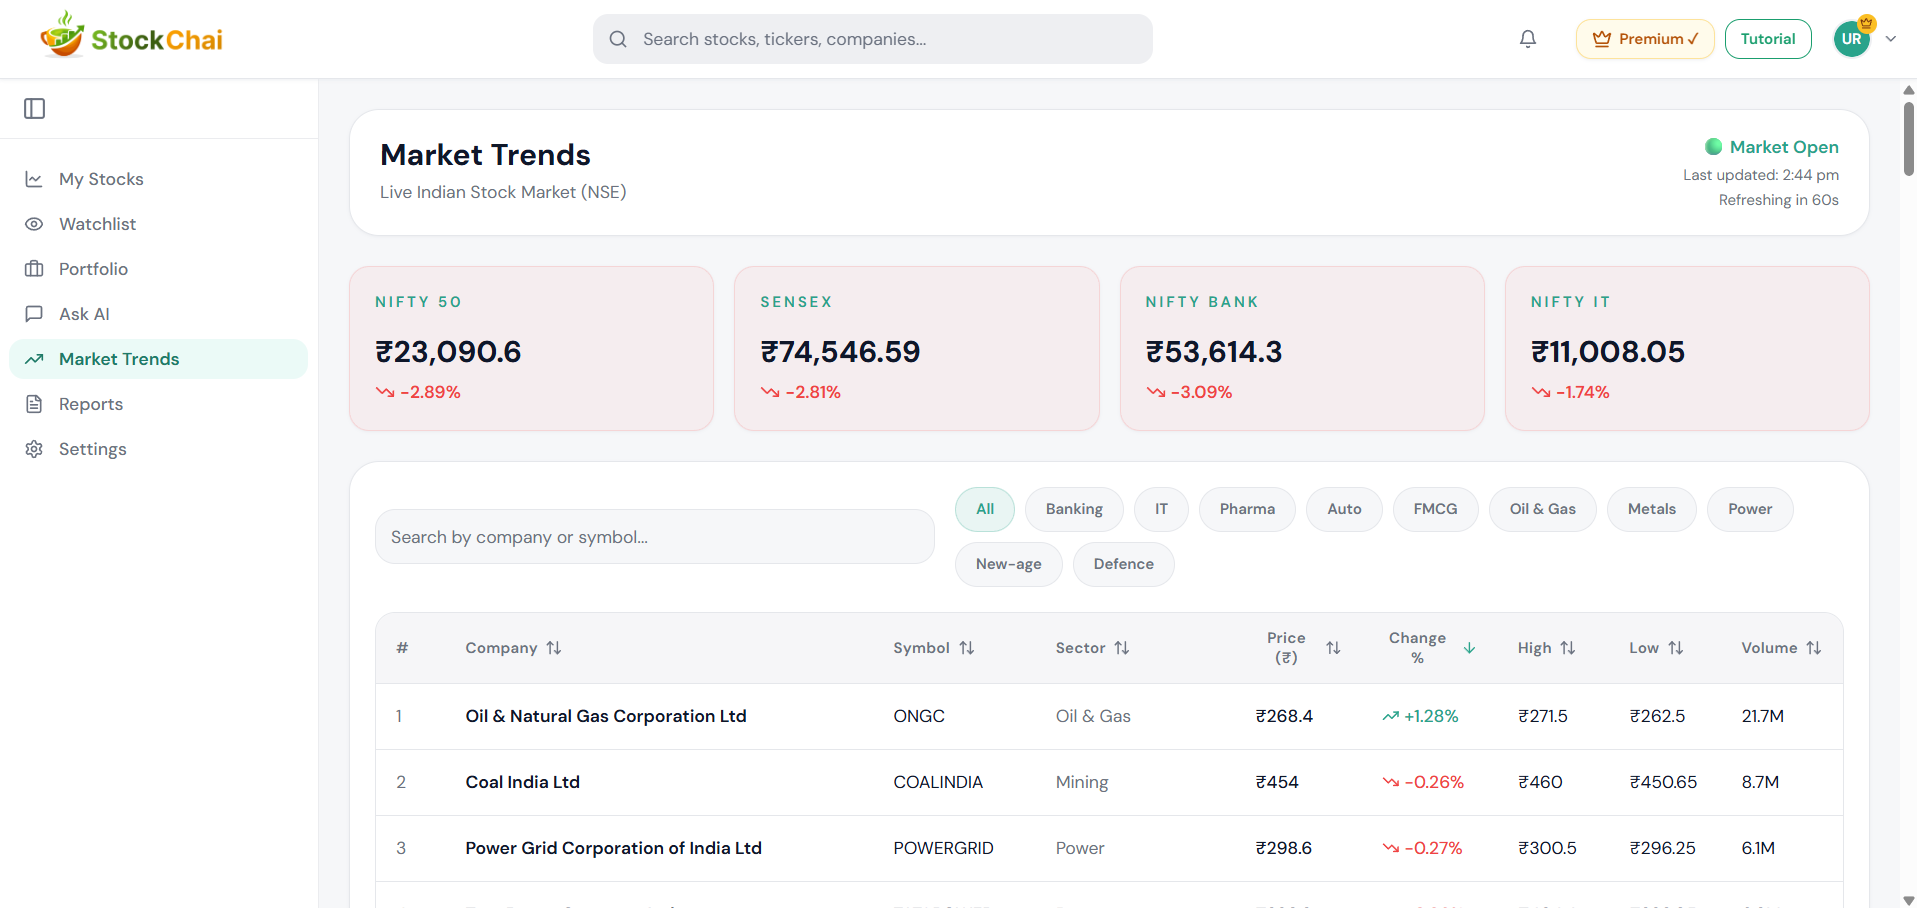Viewport: 1917px width, 908px height.
Task: Click the COALINDIA symbol cell
Action: coord(938,782)
